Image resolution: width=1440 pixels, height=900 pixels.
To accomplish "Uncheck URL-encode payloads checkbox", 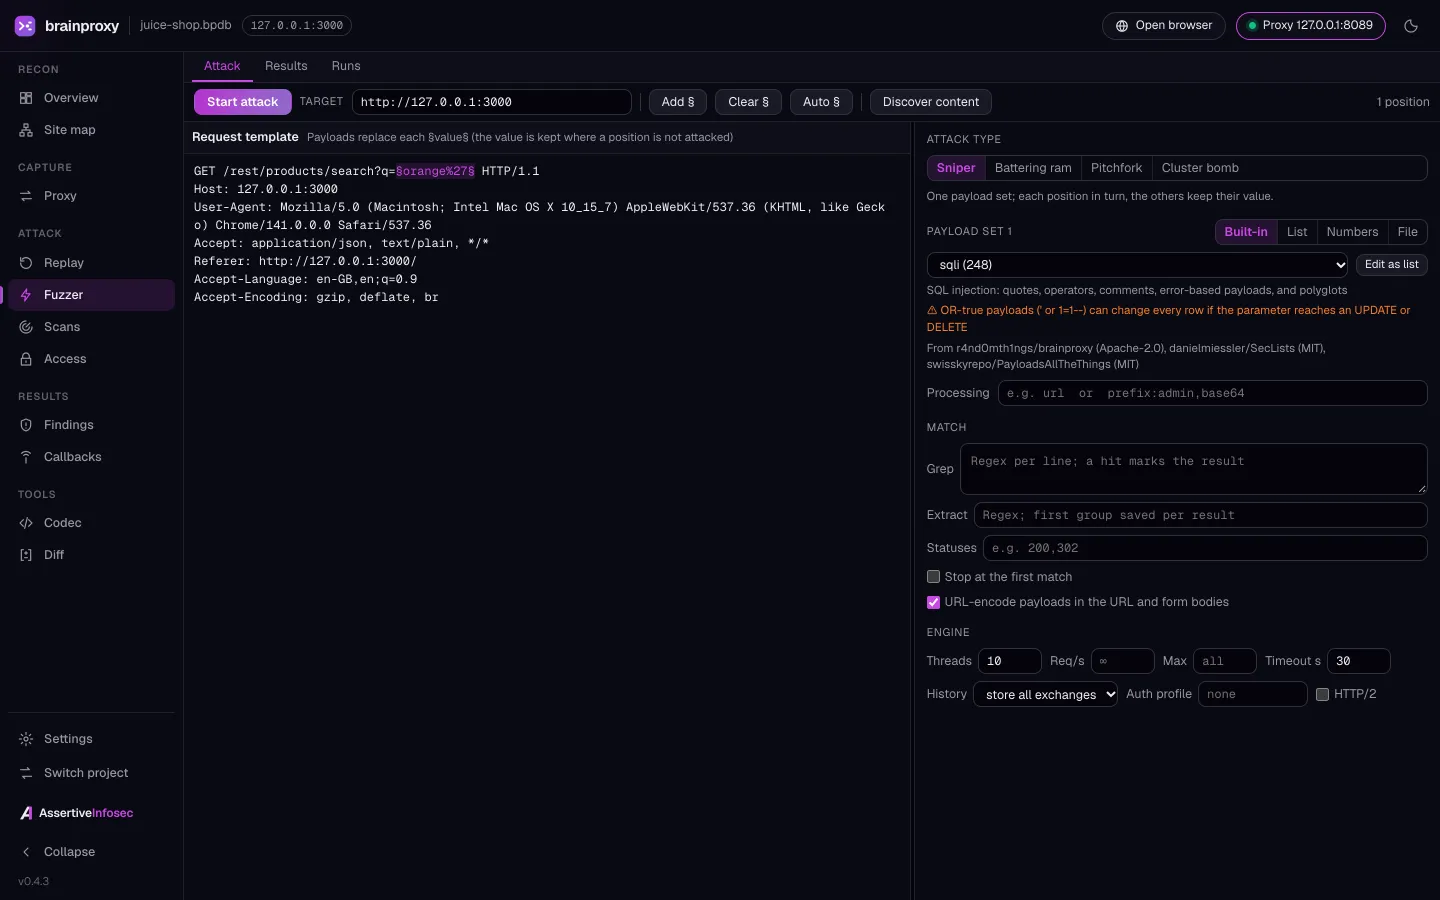I will [x=933, y=602].
